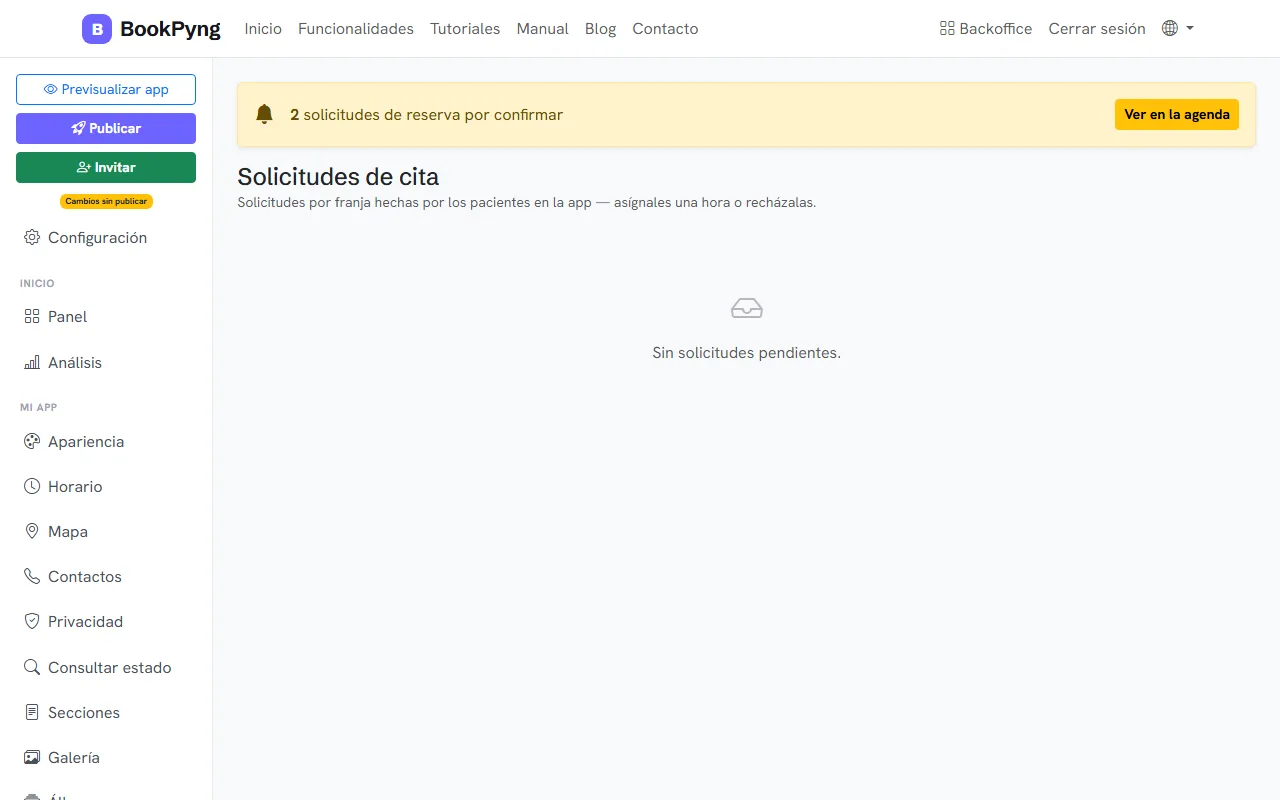Open the Inicio menu item
The width and height of the screenshot is (1280, 800).
click(x=263, y=29)
